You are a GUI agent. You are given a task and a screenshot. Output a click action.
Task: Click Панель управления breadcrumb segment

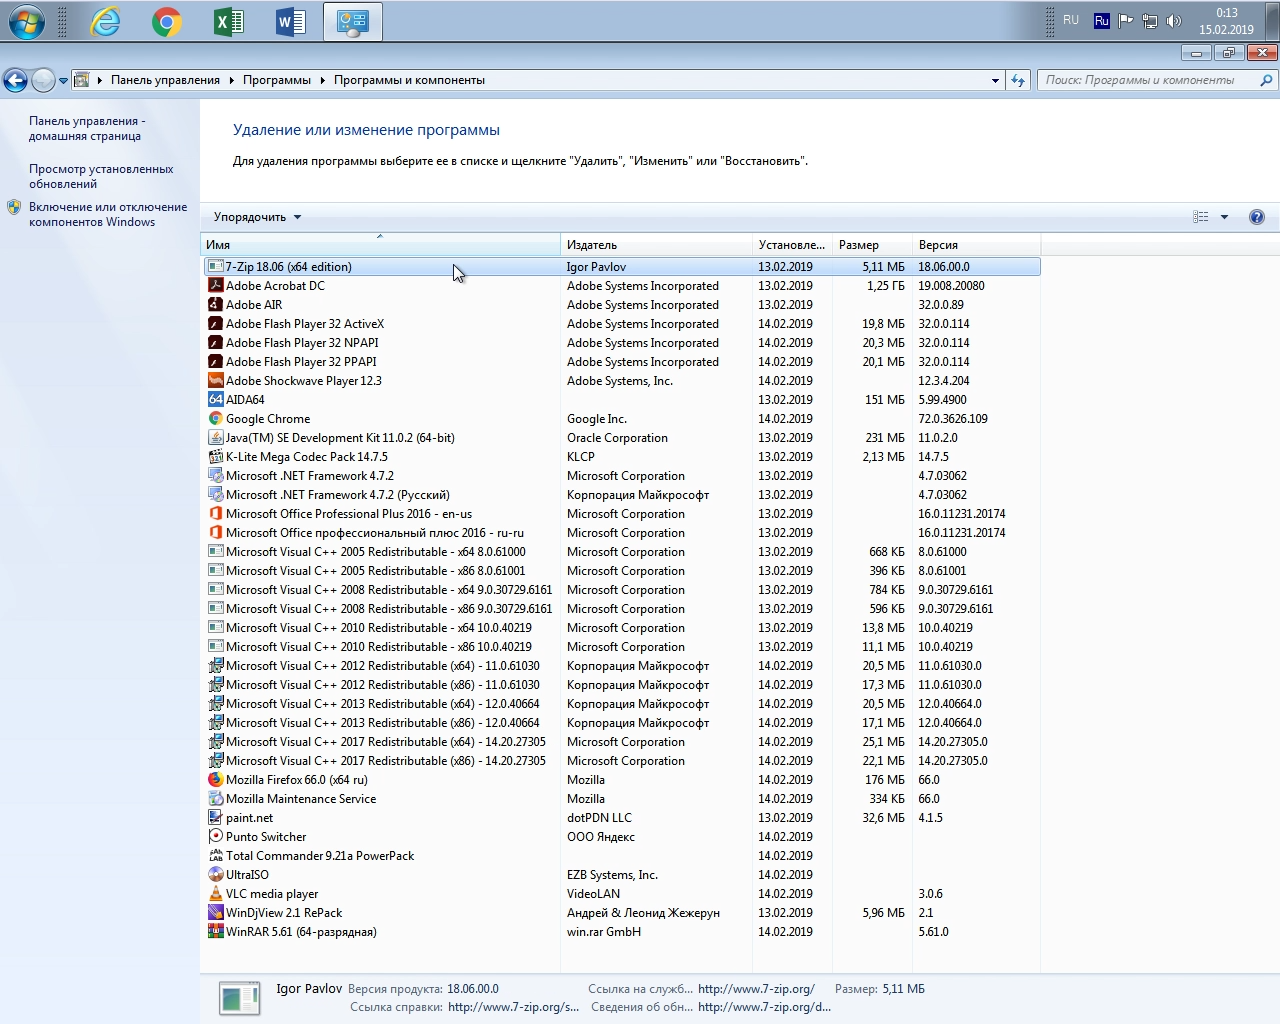click(x=165, y=80)
